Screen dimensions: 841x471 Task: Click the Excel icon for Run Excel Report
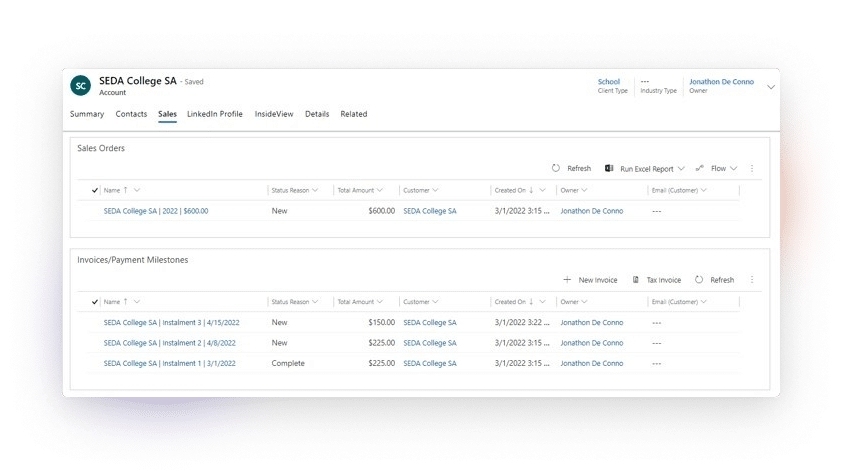pos(609,168)
